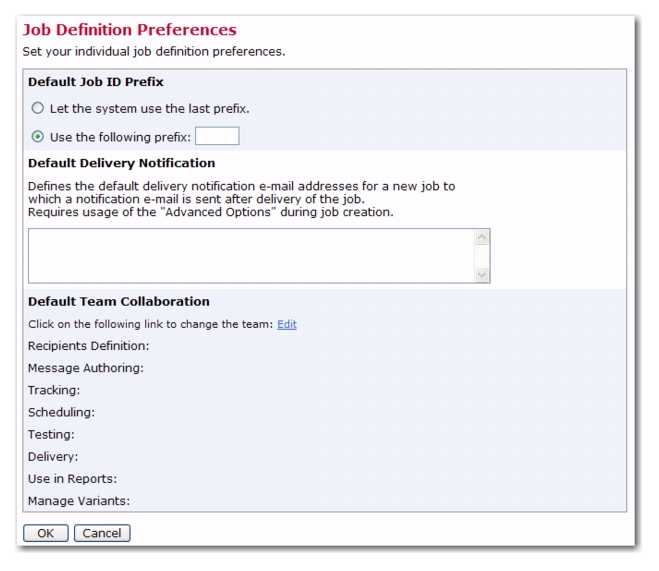
Task: Click the "Scheduling:" row label
Action: point(61,413)
